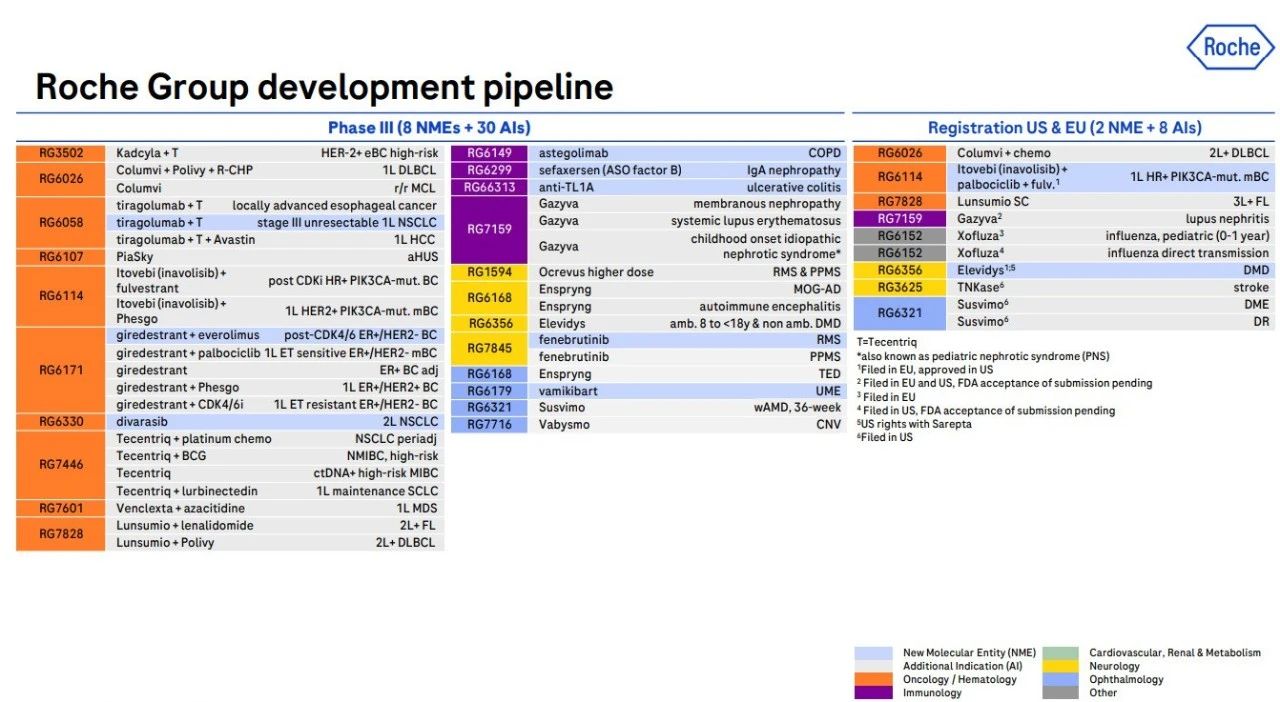Click 'wAMD, 36-week' indication

point(797,408)
